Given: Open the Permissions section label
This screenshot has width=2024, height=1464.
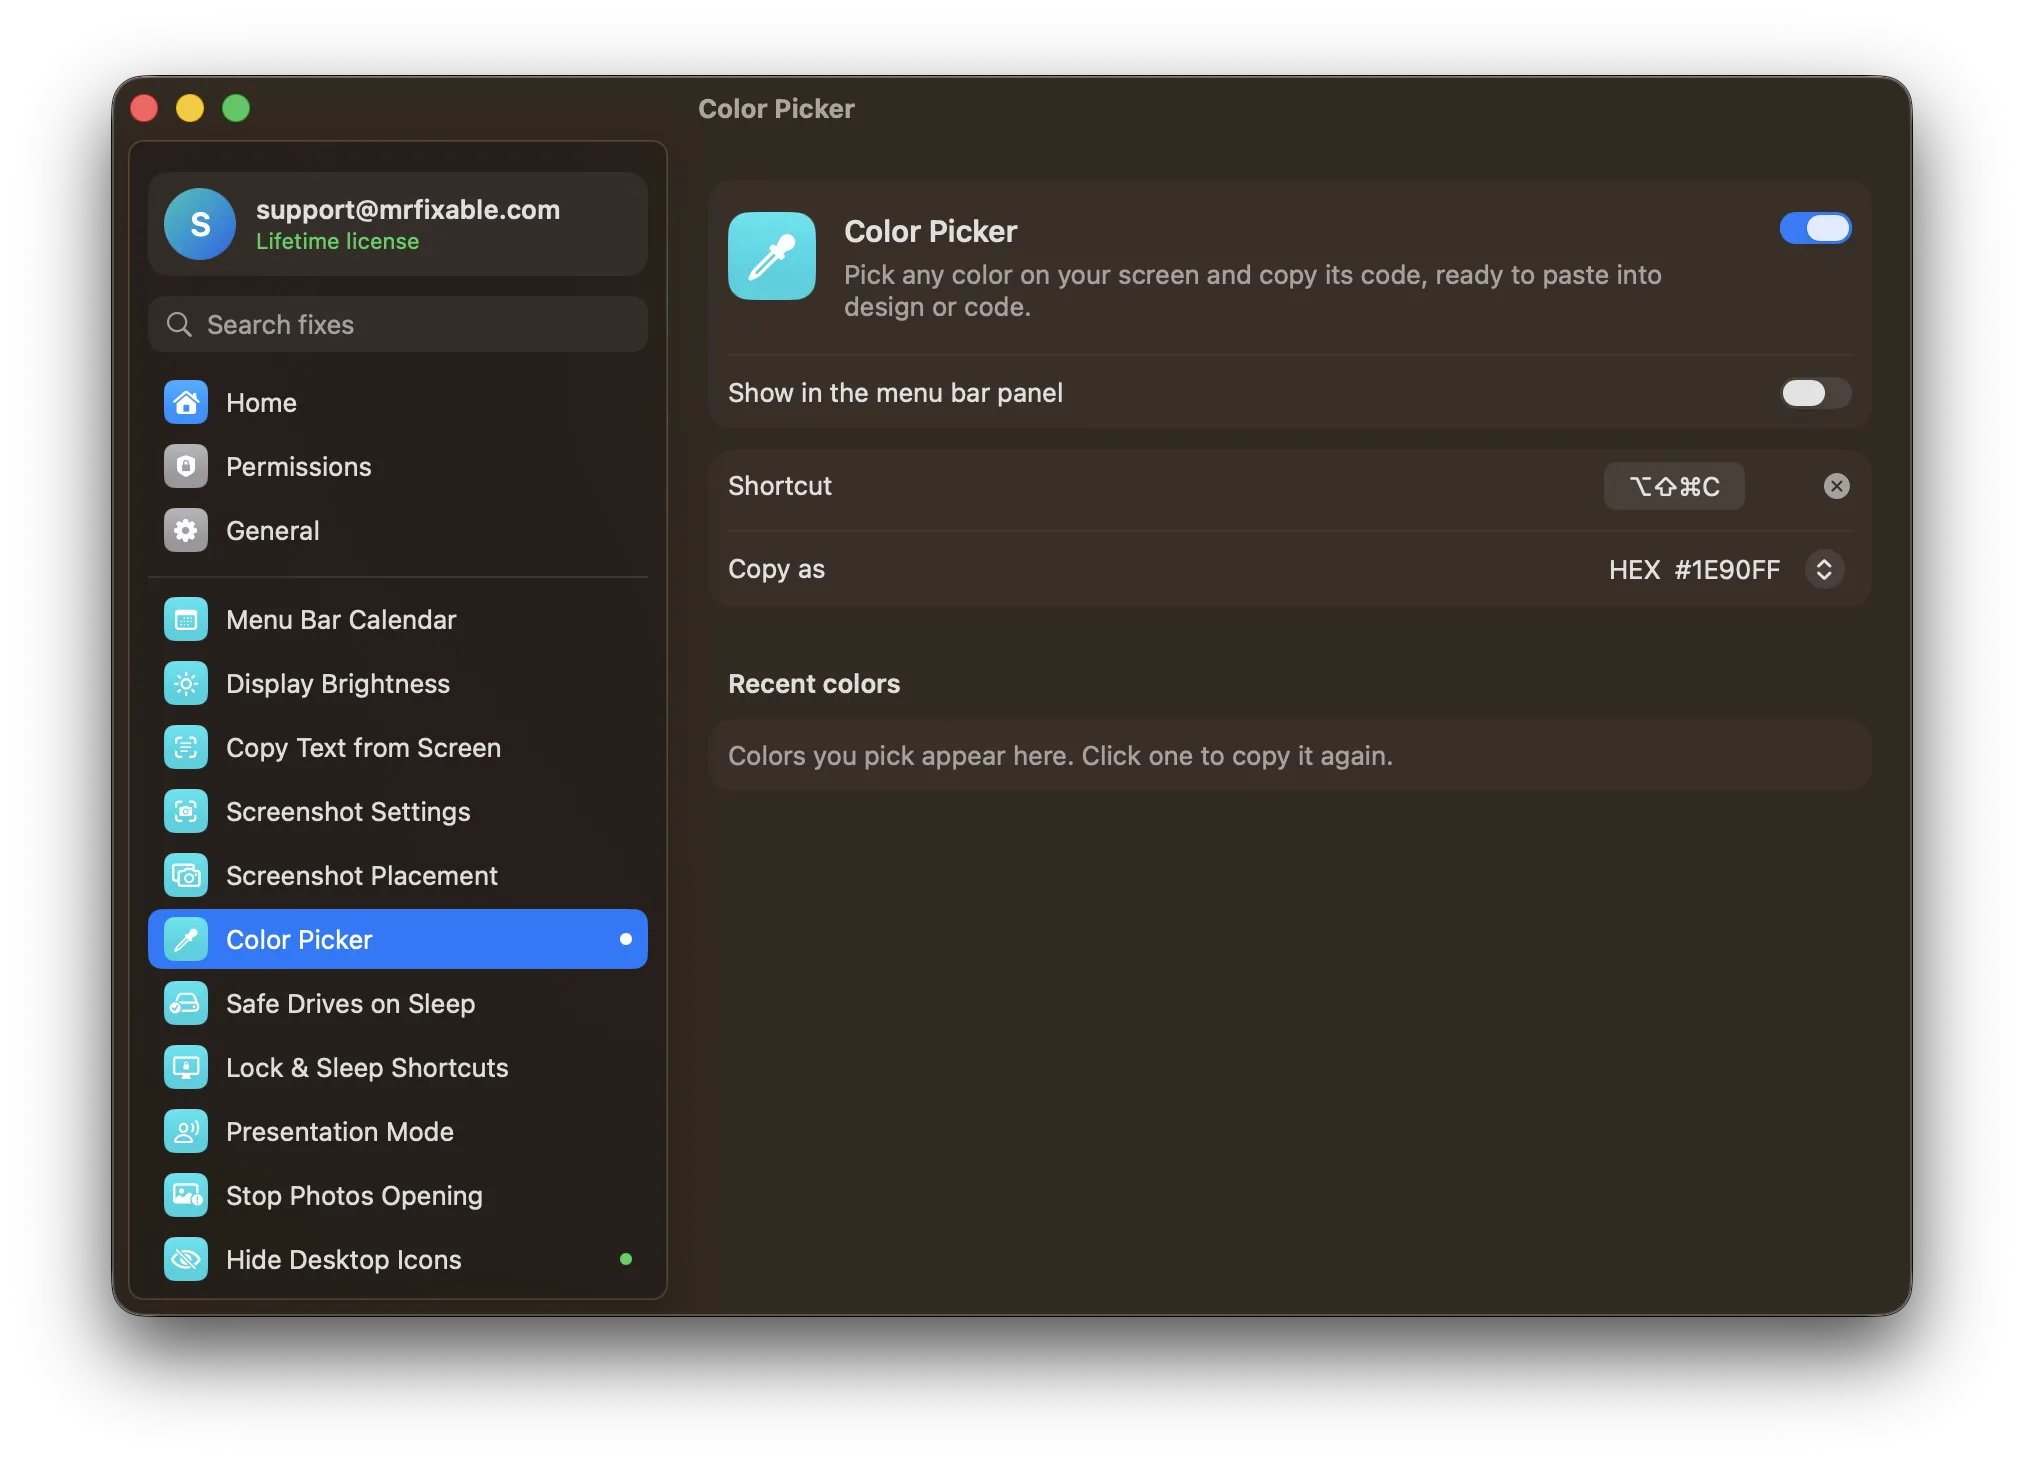Looking at the screenshot, I should pyautogui.click(x=298, y=466).
